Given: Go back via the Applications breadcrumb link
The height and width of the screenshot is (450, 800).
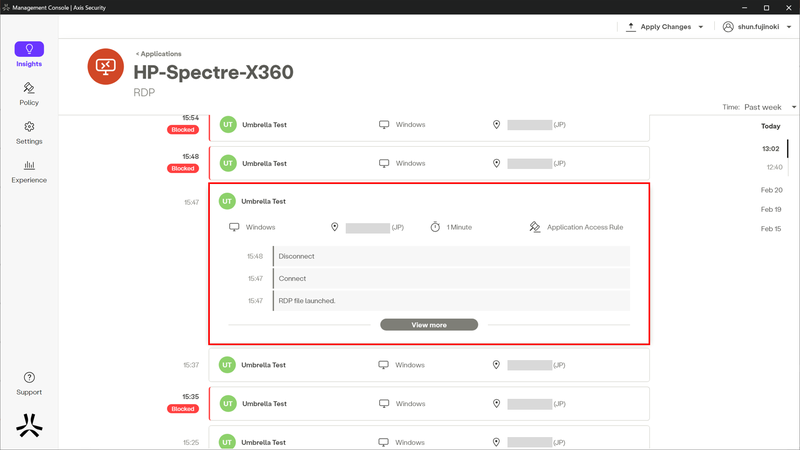Looking at the screenshot, I should click(159, 54).
